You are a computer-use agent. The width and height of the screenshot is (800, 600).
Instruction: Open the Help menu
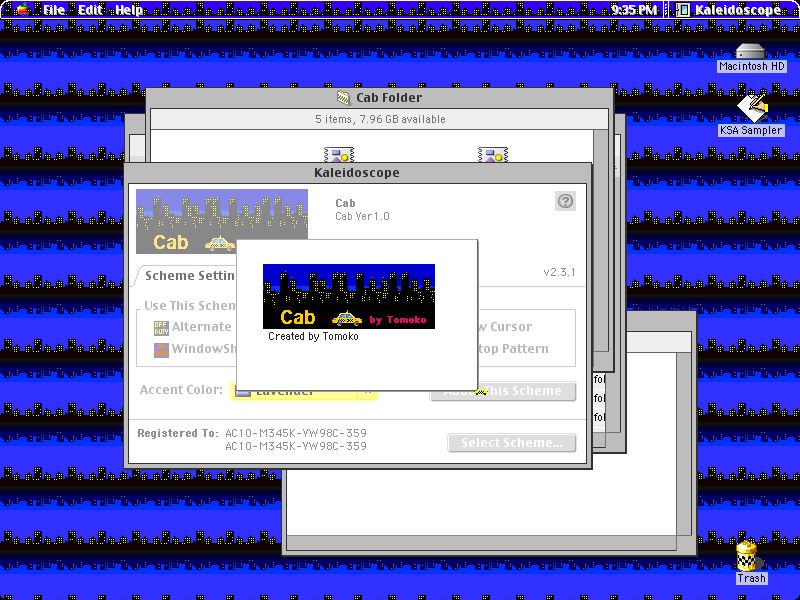(x=129, y=10)
